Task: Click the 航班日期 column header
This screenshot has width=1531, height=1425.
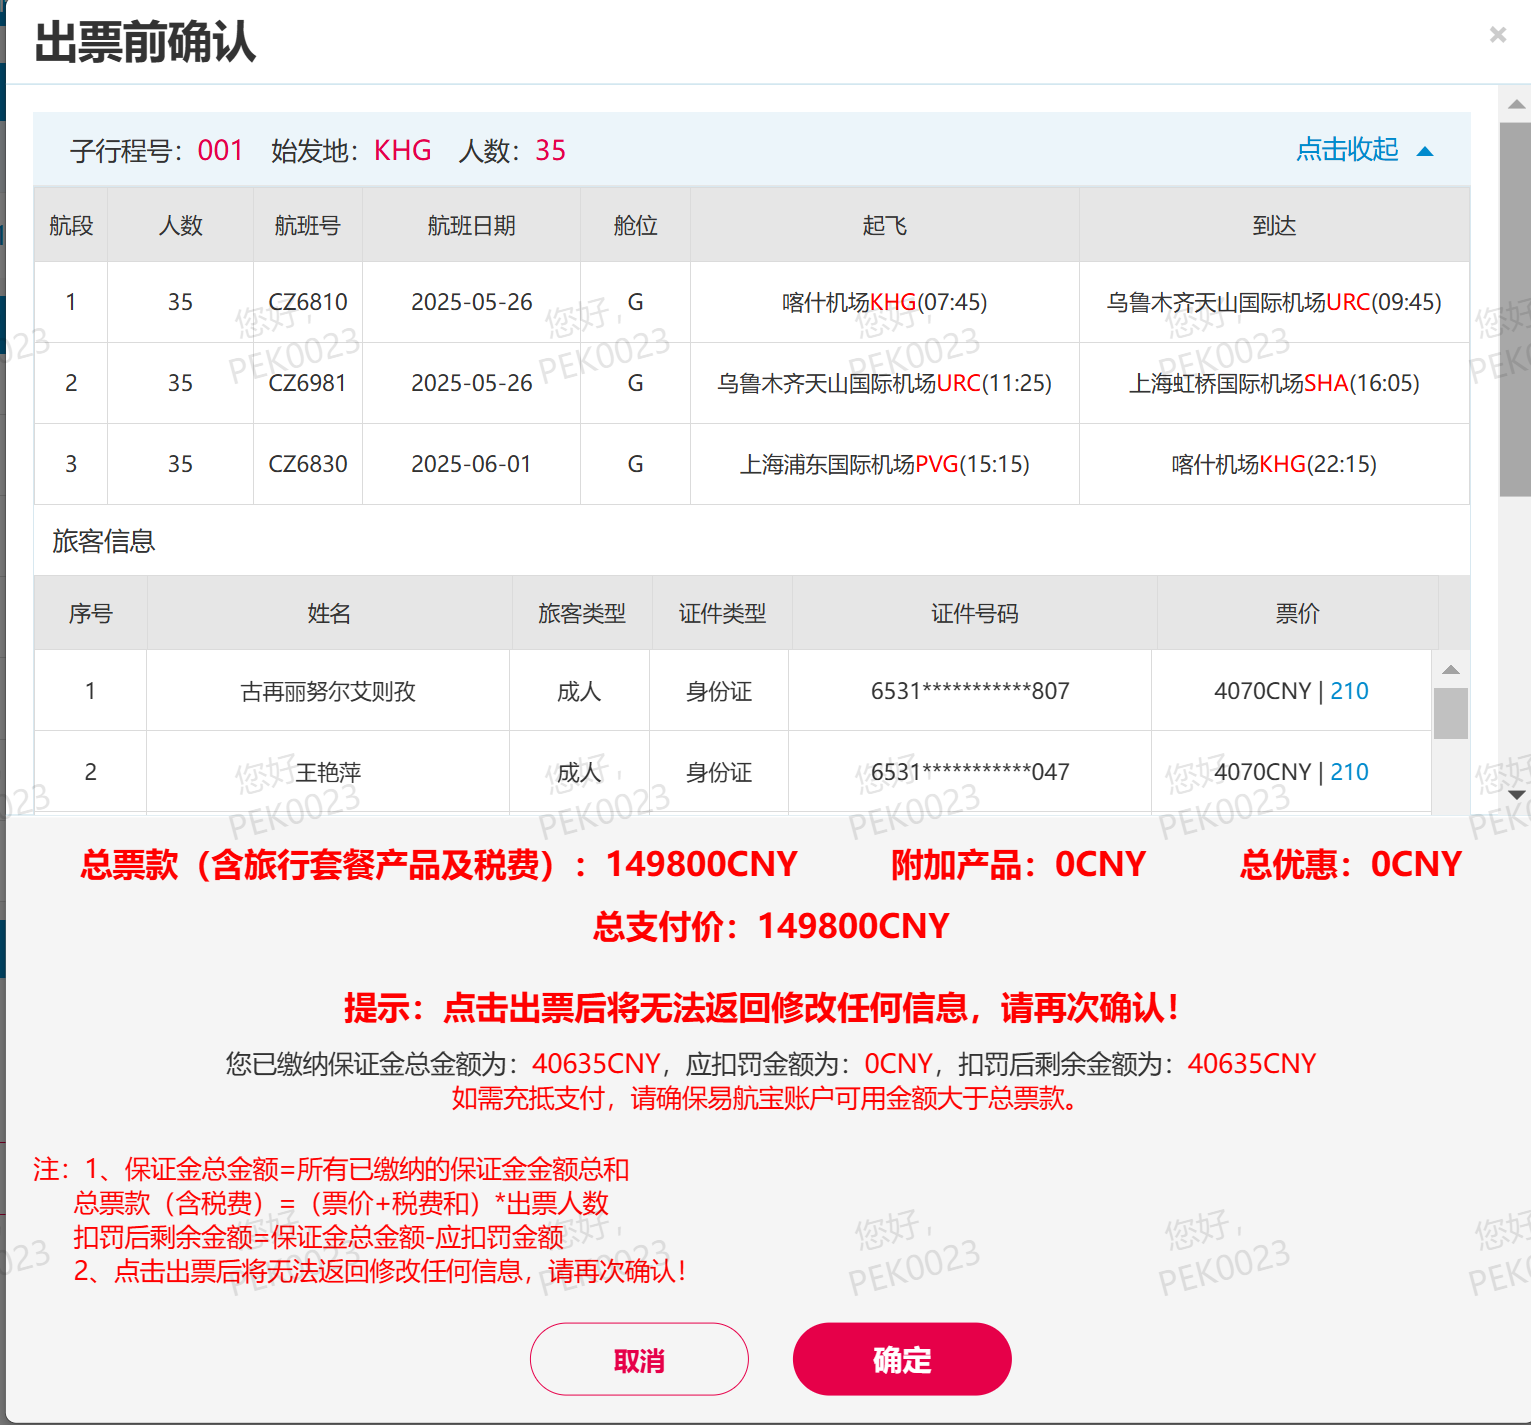Action: pos(471,226)
